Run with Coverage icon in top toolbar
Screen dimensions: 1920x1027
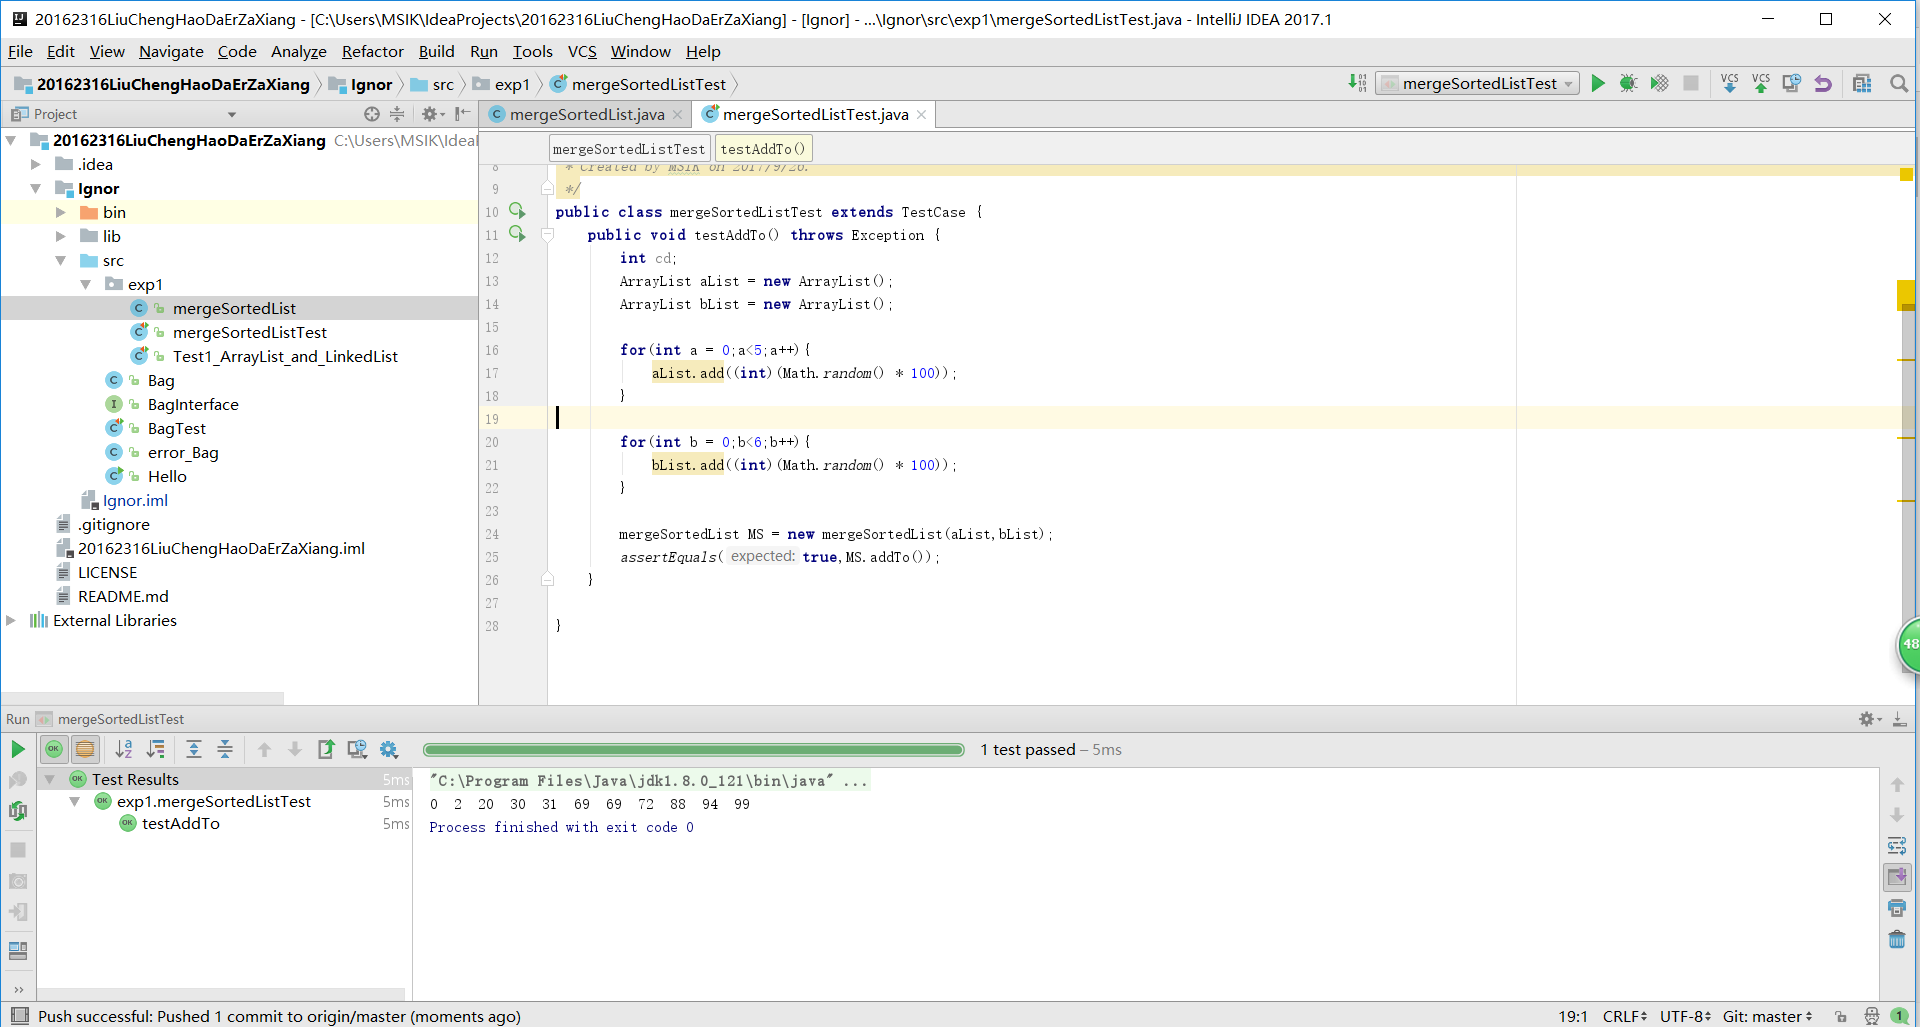(1659, 83)
